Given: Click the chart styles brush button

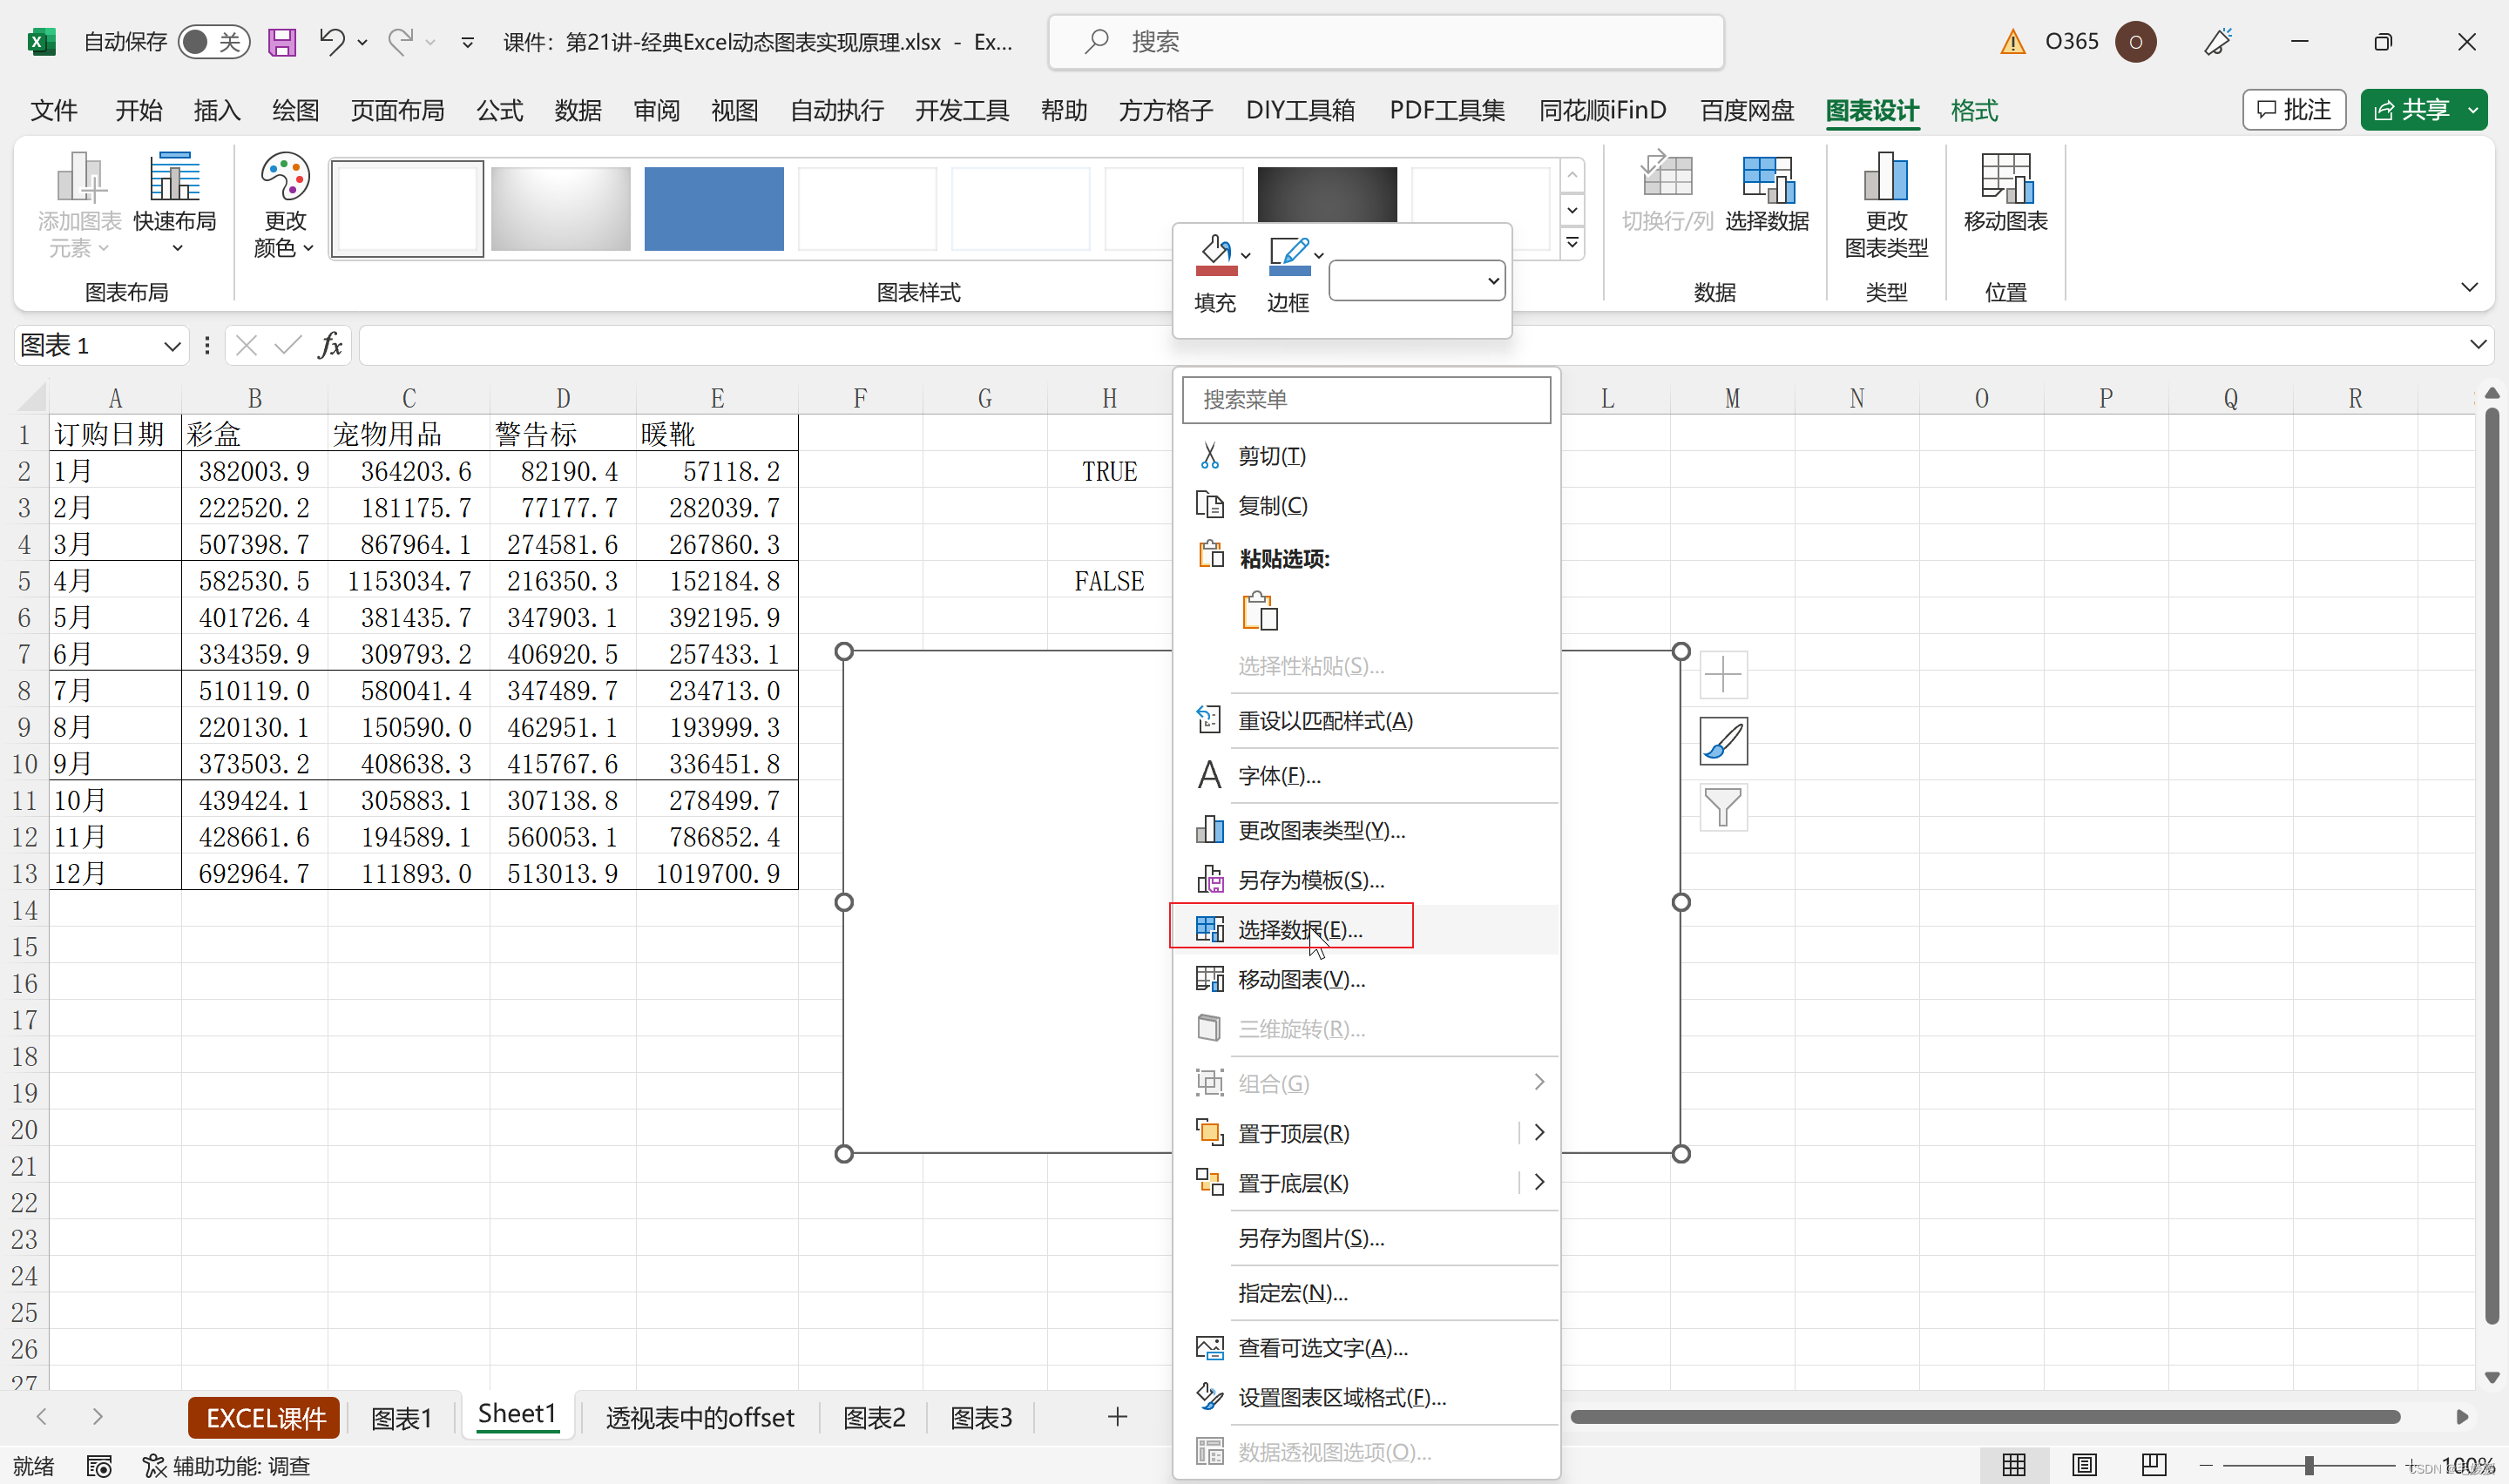Looking at the screenshot, I should pos(1723,741).
